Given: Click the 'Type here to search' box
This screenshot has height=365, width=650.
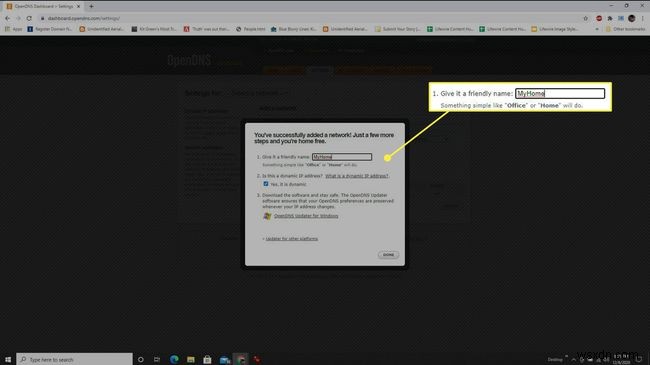Looking at the screenshot, I should click(x=75, y=359).
